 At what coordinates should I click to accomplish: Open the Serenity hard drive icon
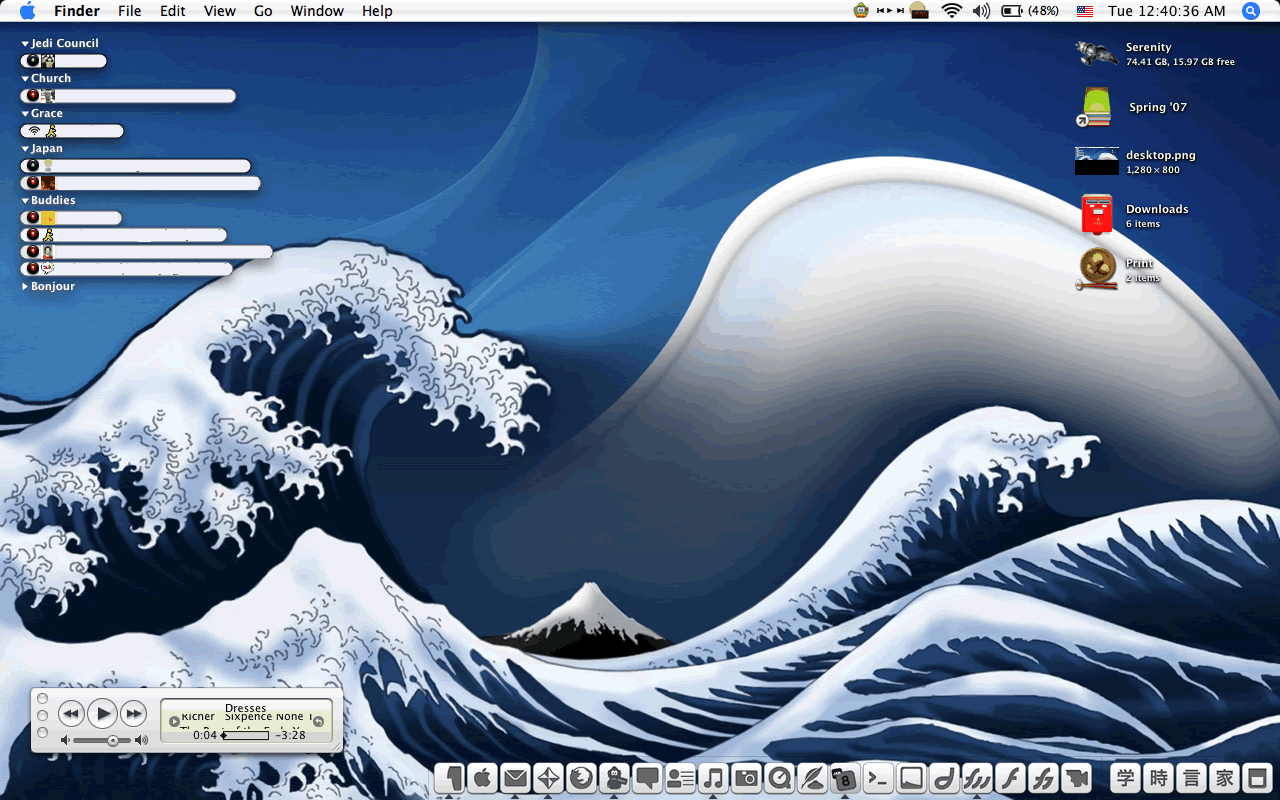(x=1096, y=53)
